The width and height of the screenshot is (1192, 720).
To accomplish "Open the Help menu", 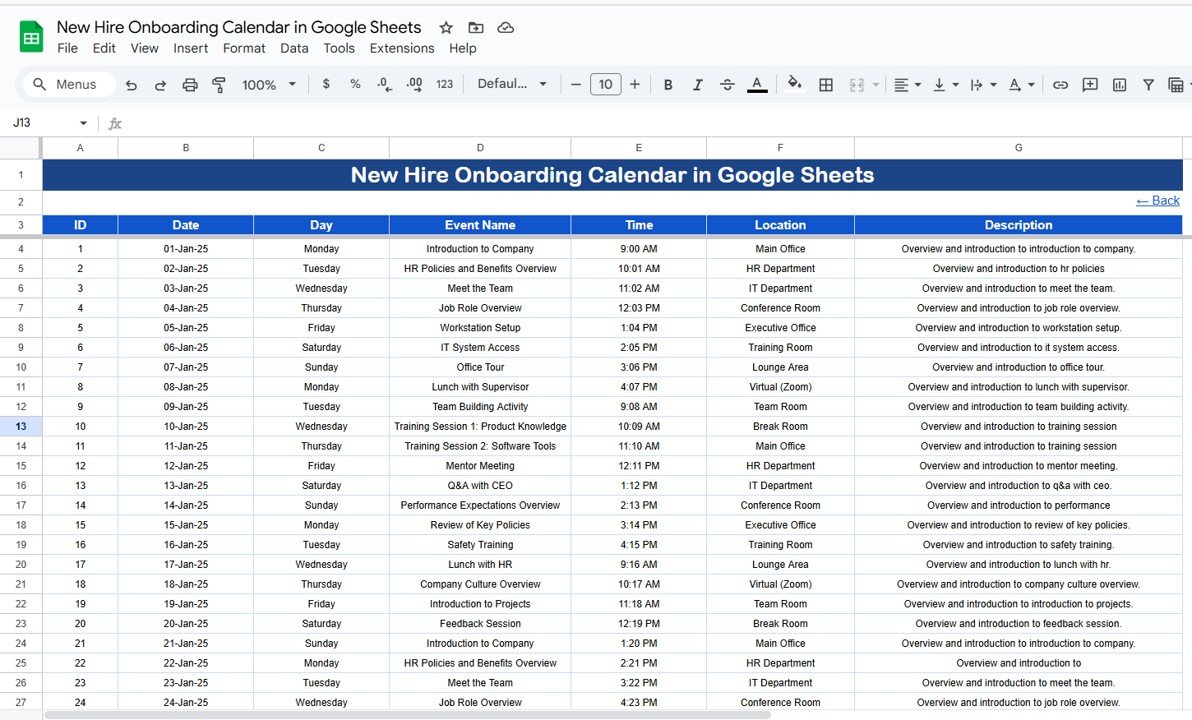I will [462, 49].
